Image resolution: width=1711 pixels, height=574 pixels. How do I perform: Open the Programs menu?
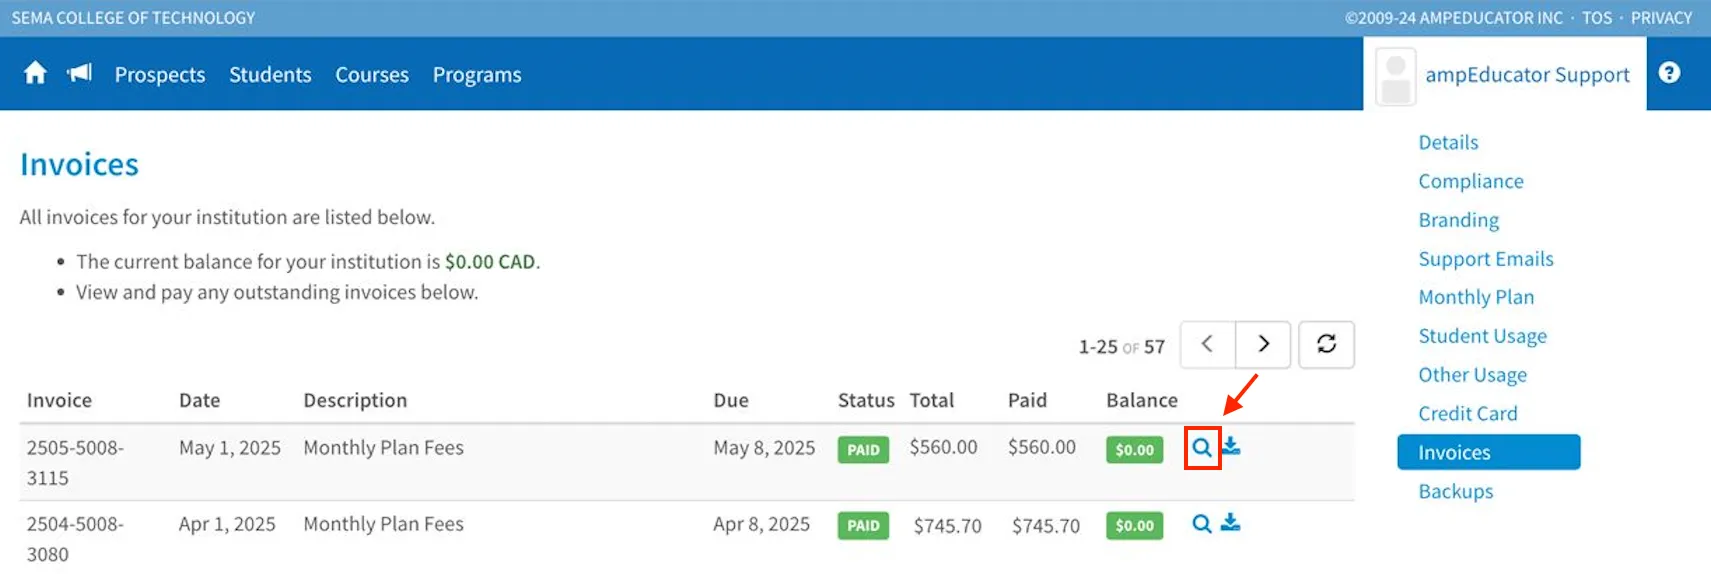(477, 75)
